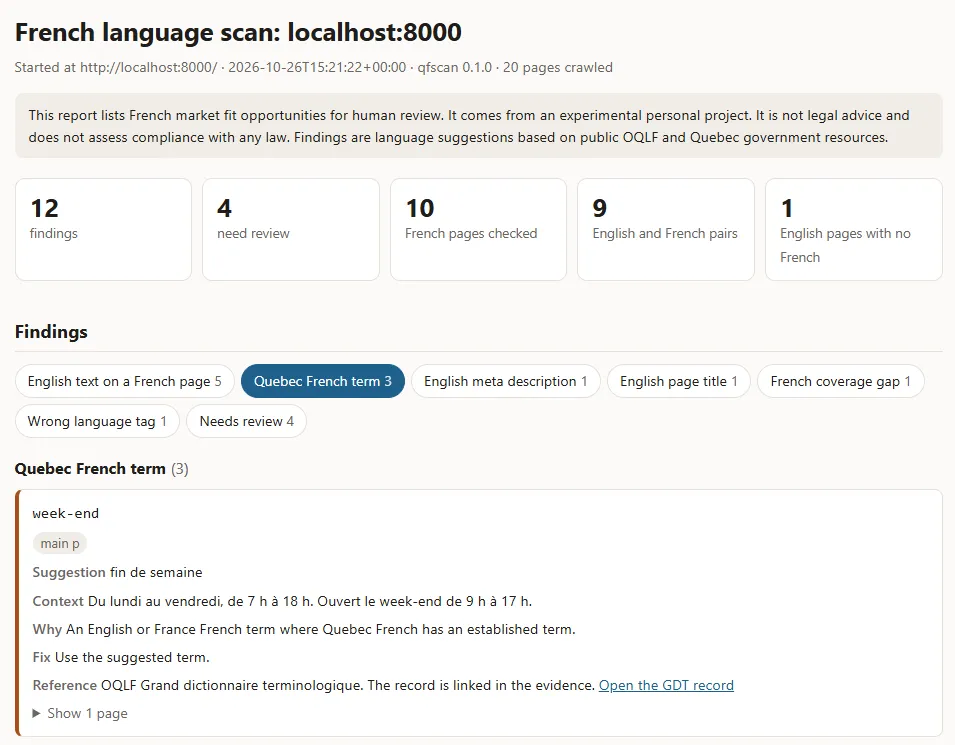This screenshot has width=955, height=745.
Task: Show English meta description findings
Action: (x=506, y=381)
